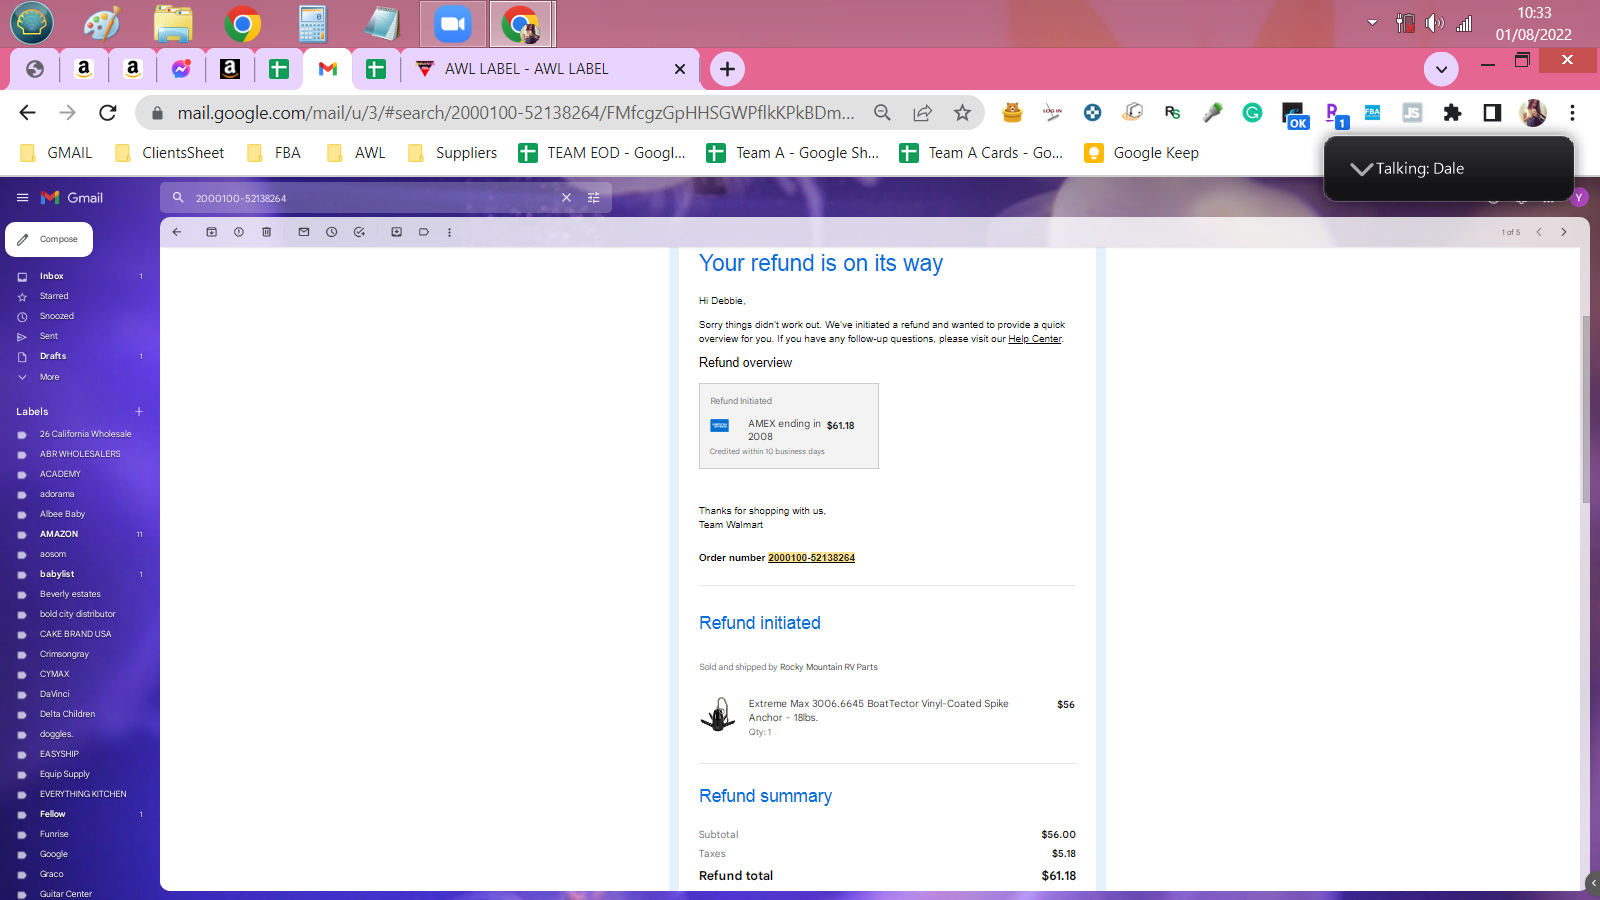Go to the newer email arrow
Image resolution: width=1600 pixels, height=900 pixels.
(1539, 232)
